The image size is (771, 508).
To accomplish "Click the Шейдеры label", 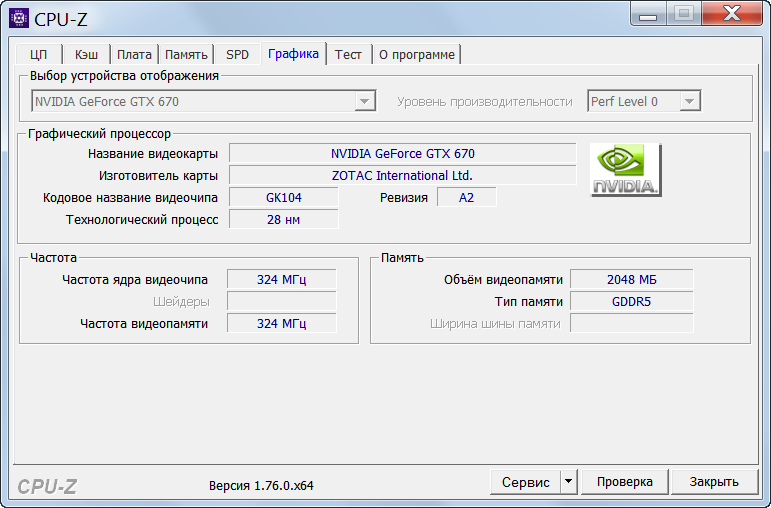I will (181, 302).
